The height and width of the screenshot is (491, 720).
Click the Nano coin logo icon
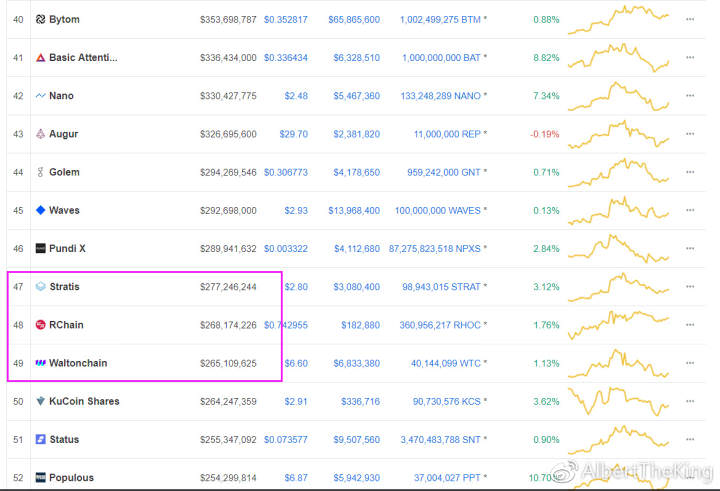[x=40, y=96]
